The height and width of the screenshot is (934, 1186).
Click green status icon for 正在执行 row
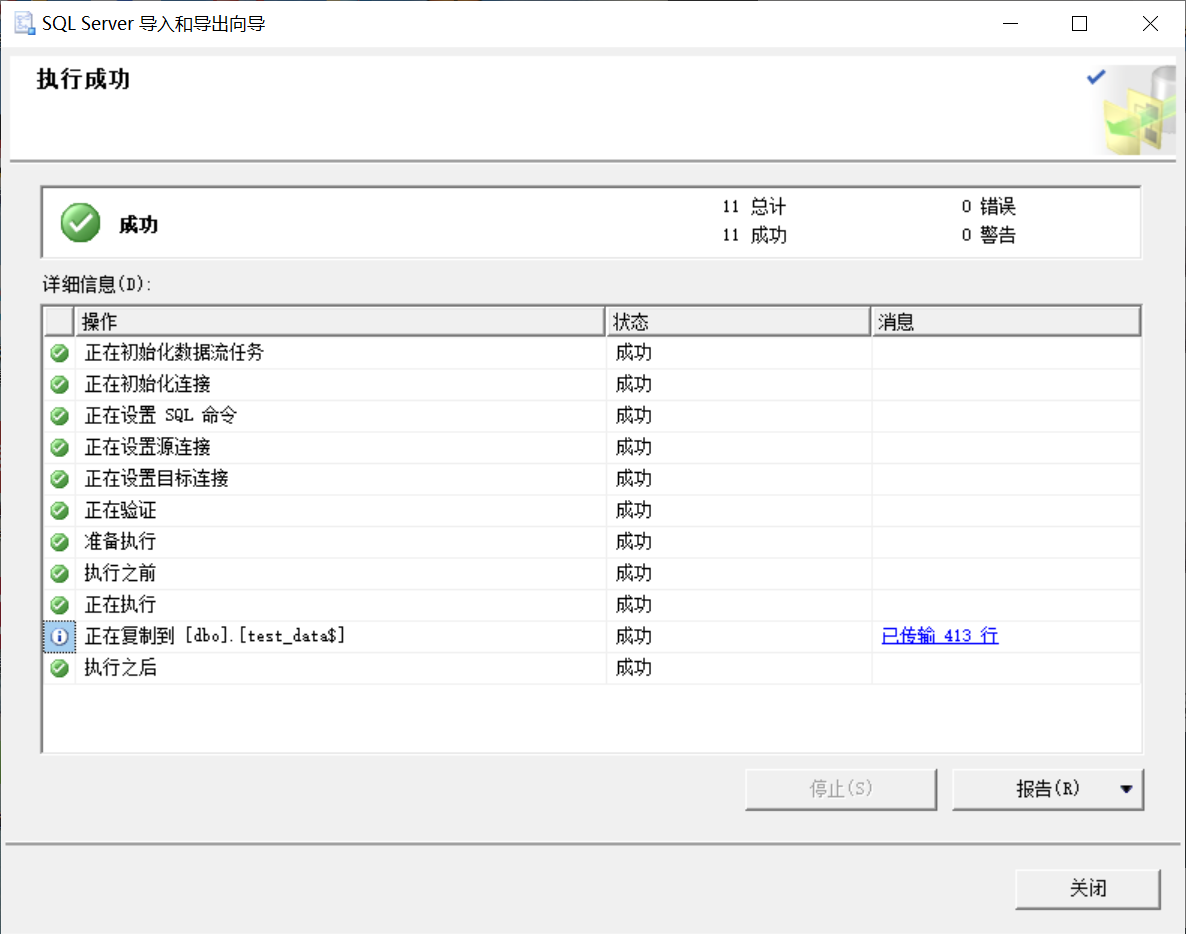click(60, 605)
